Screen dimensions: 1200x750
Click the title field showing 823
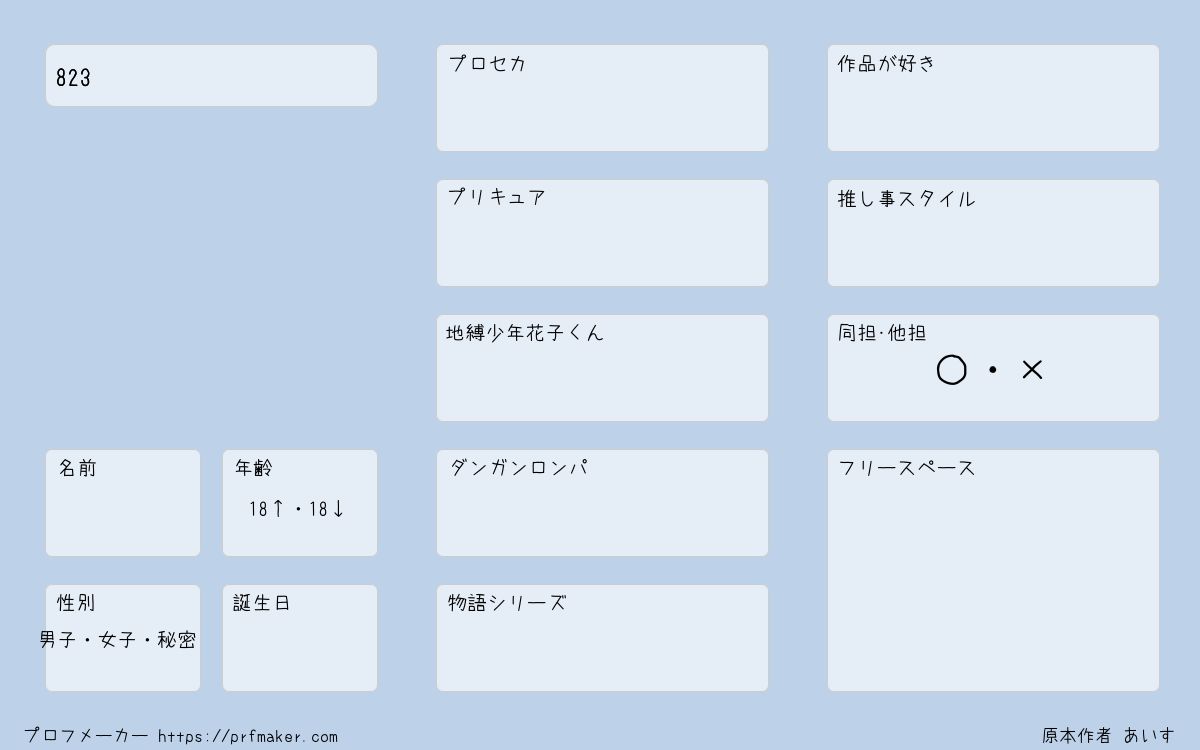coord(211,75)
